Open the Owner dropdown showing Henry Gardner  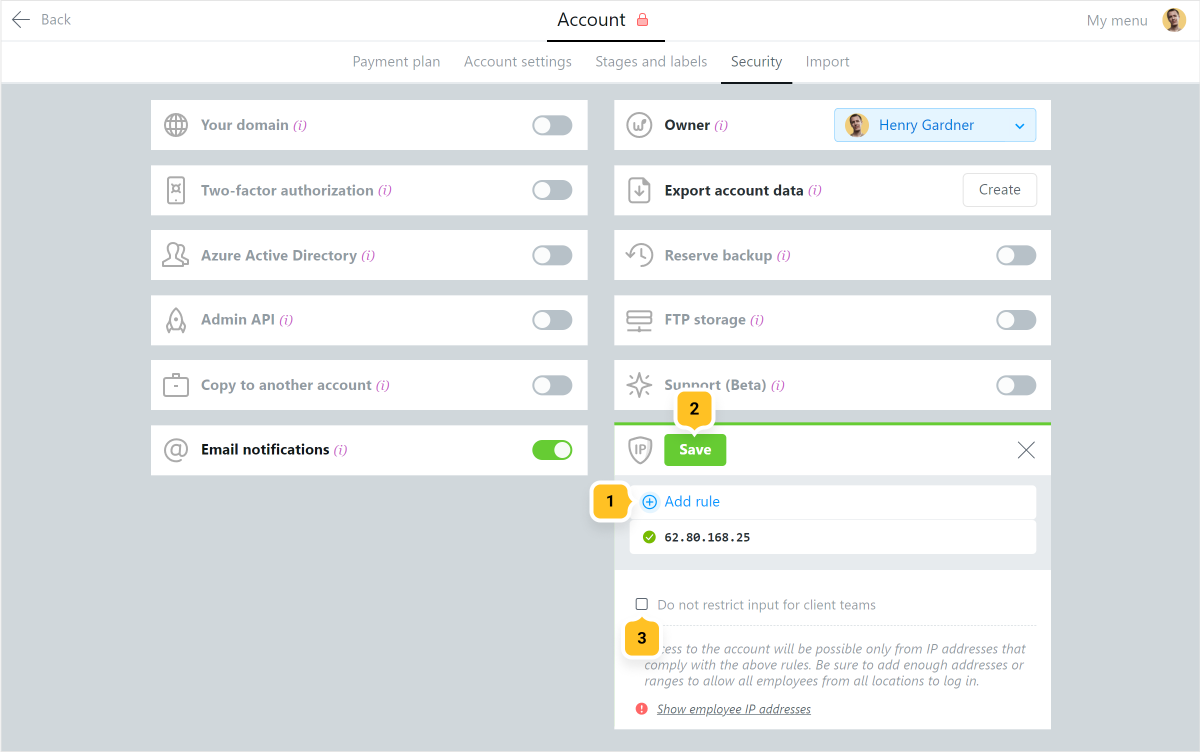click(x=935, y=125)
